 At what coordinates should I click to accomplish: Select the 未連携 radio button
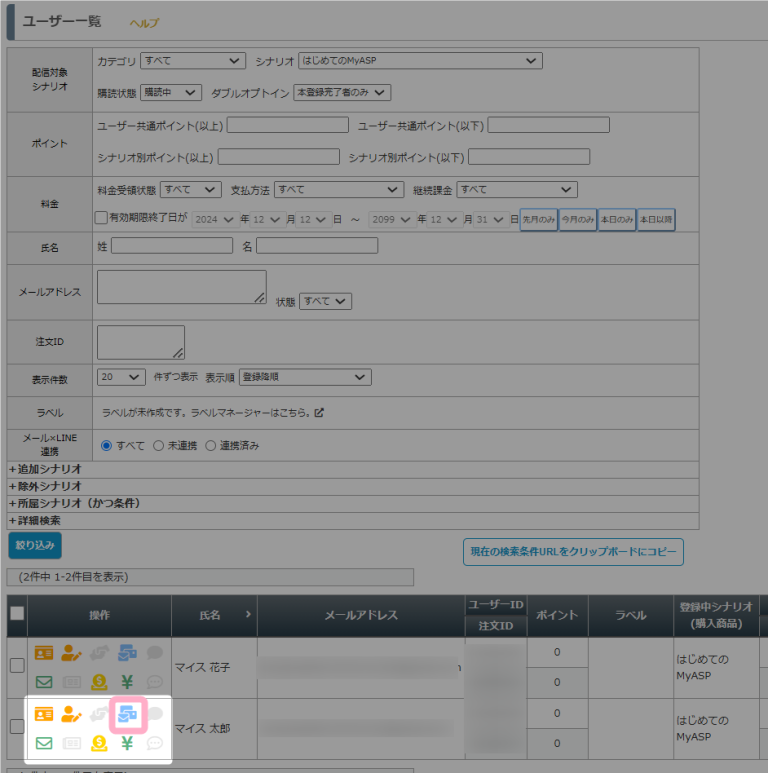(158, 446)
